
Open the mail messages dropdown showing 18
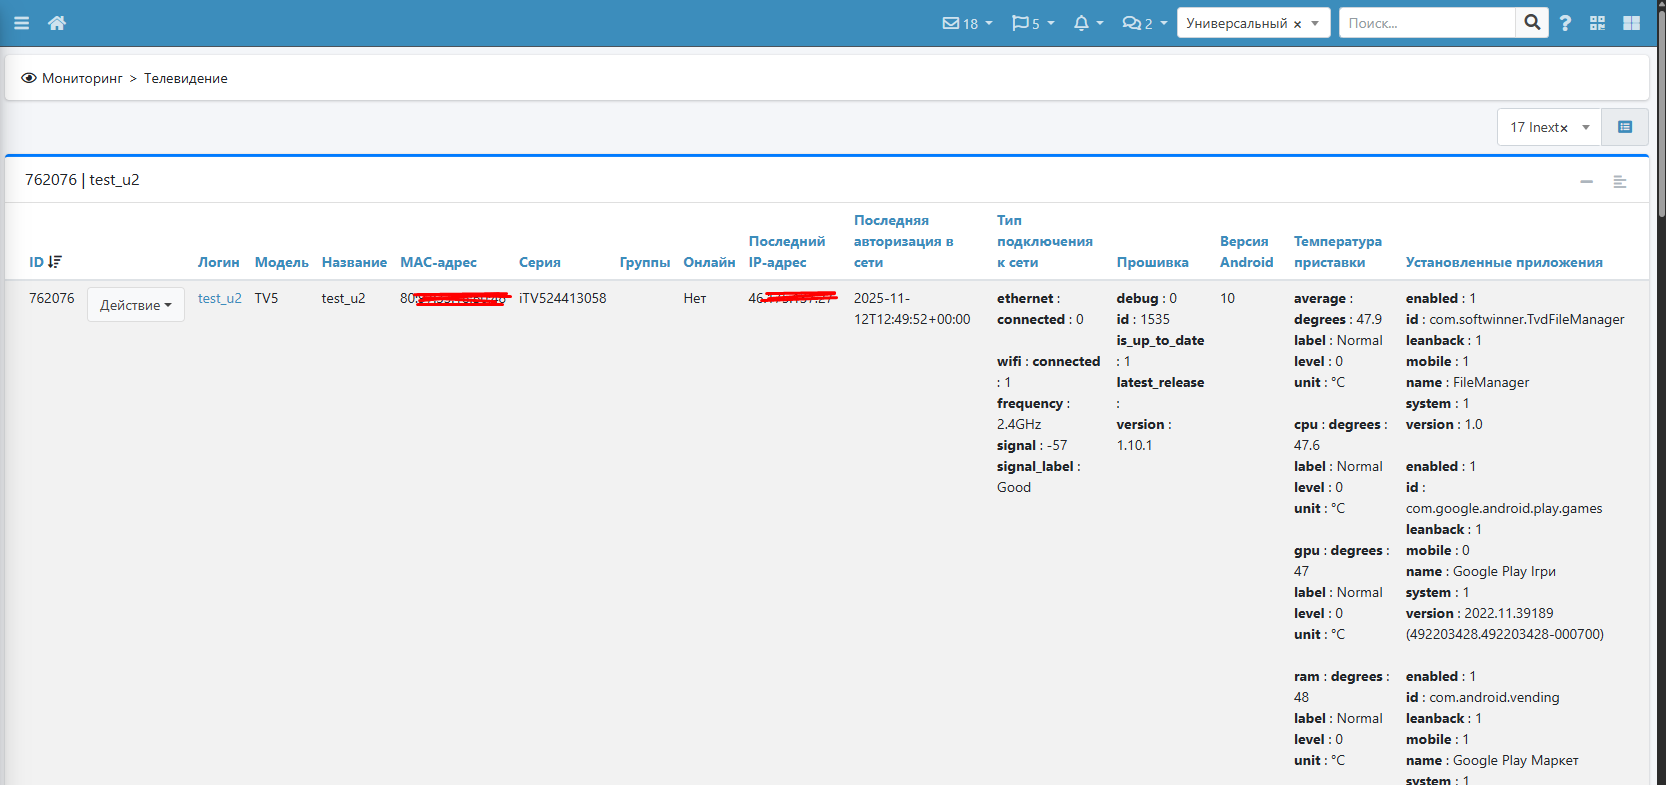(966, 23)
